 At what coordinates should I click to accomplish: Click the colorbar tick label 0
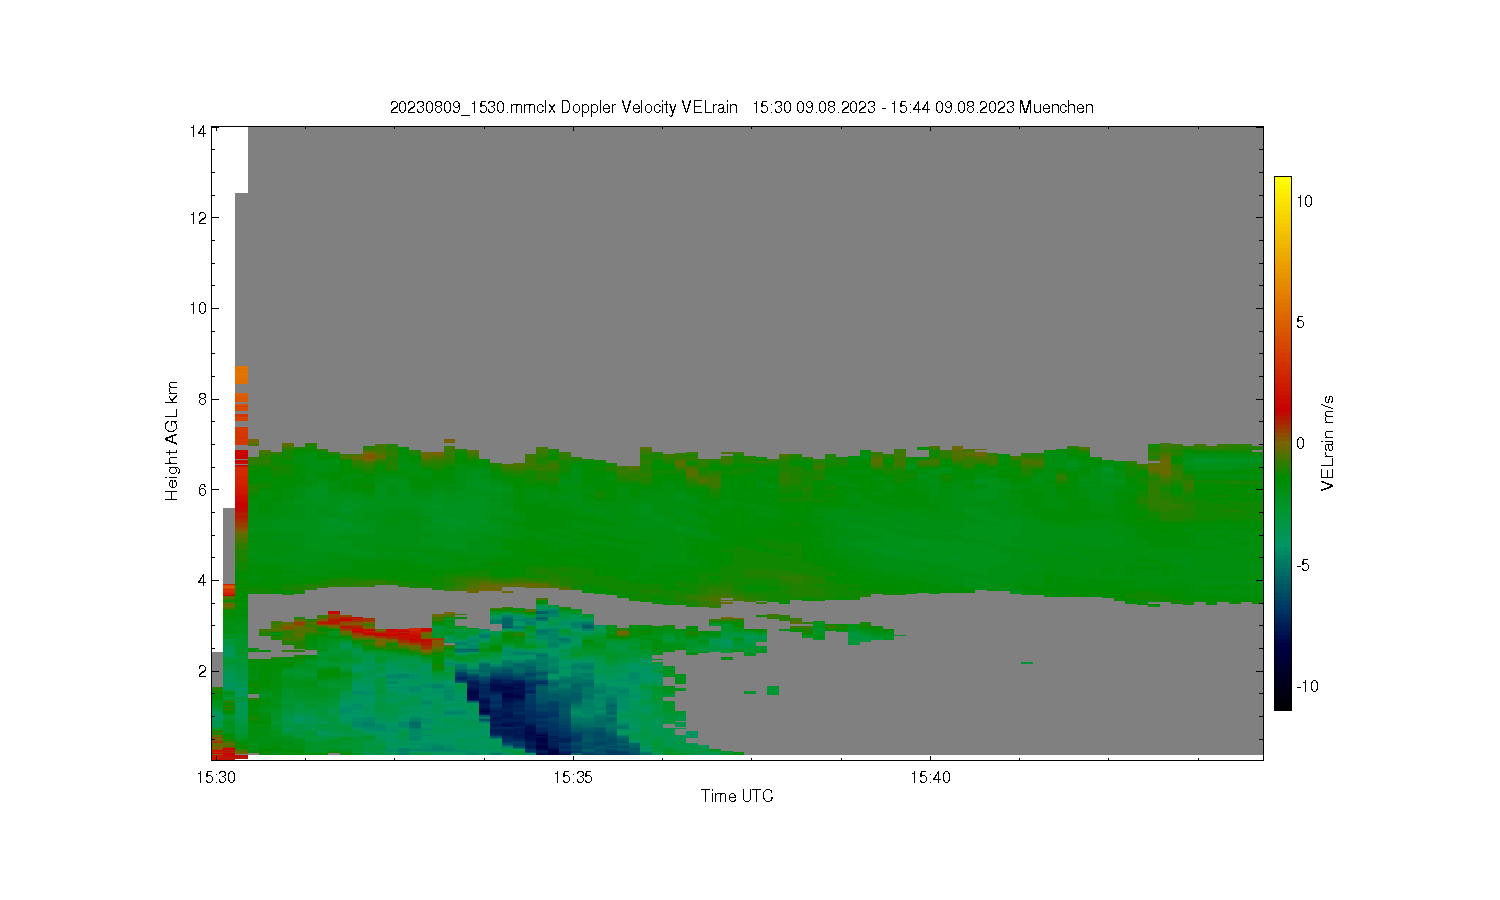point(1301,443)
